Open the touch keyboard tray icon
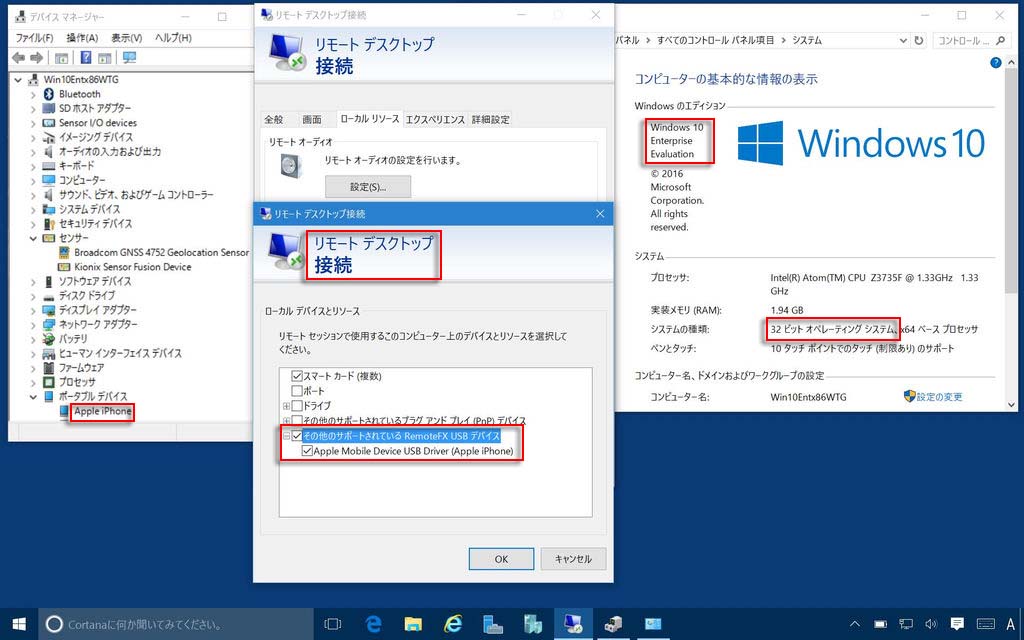 [985, 624]
